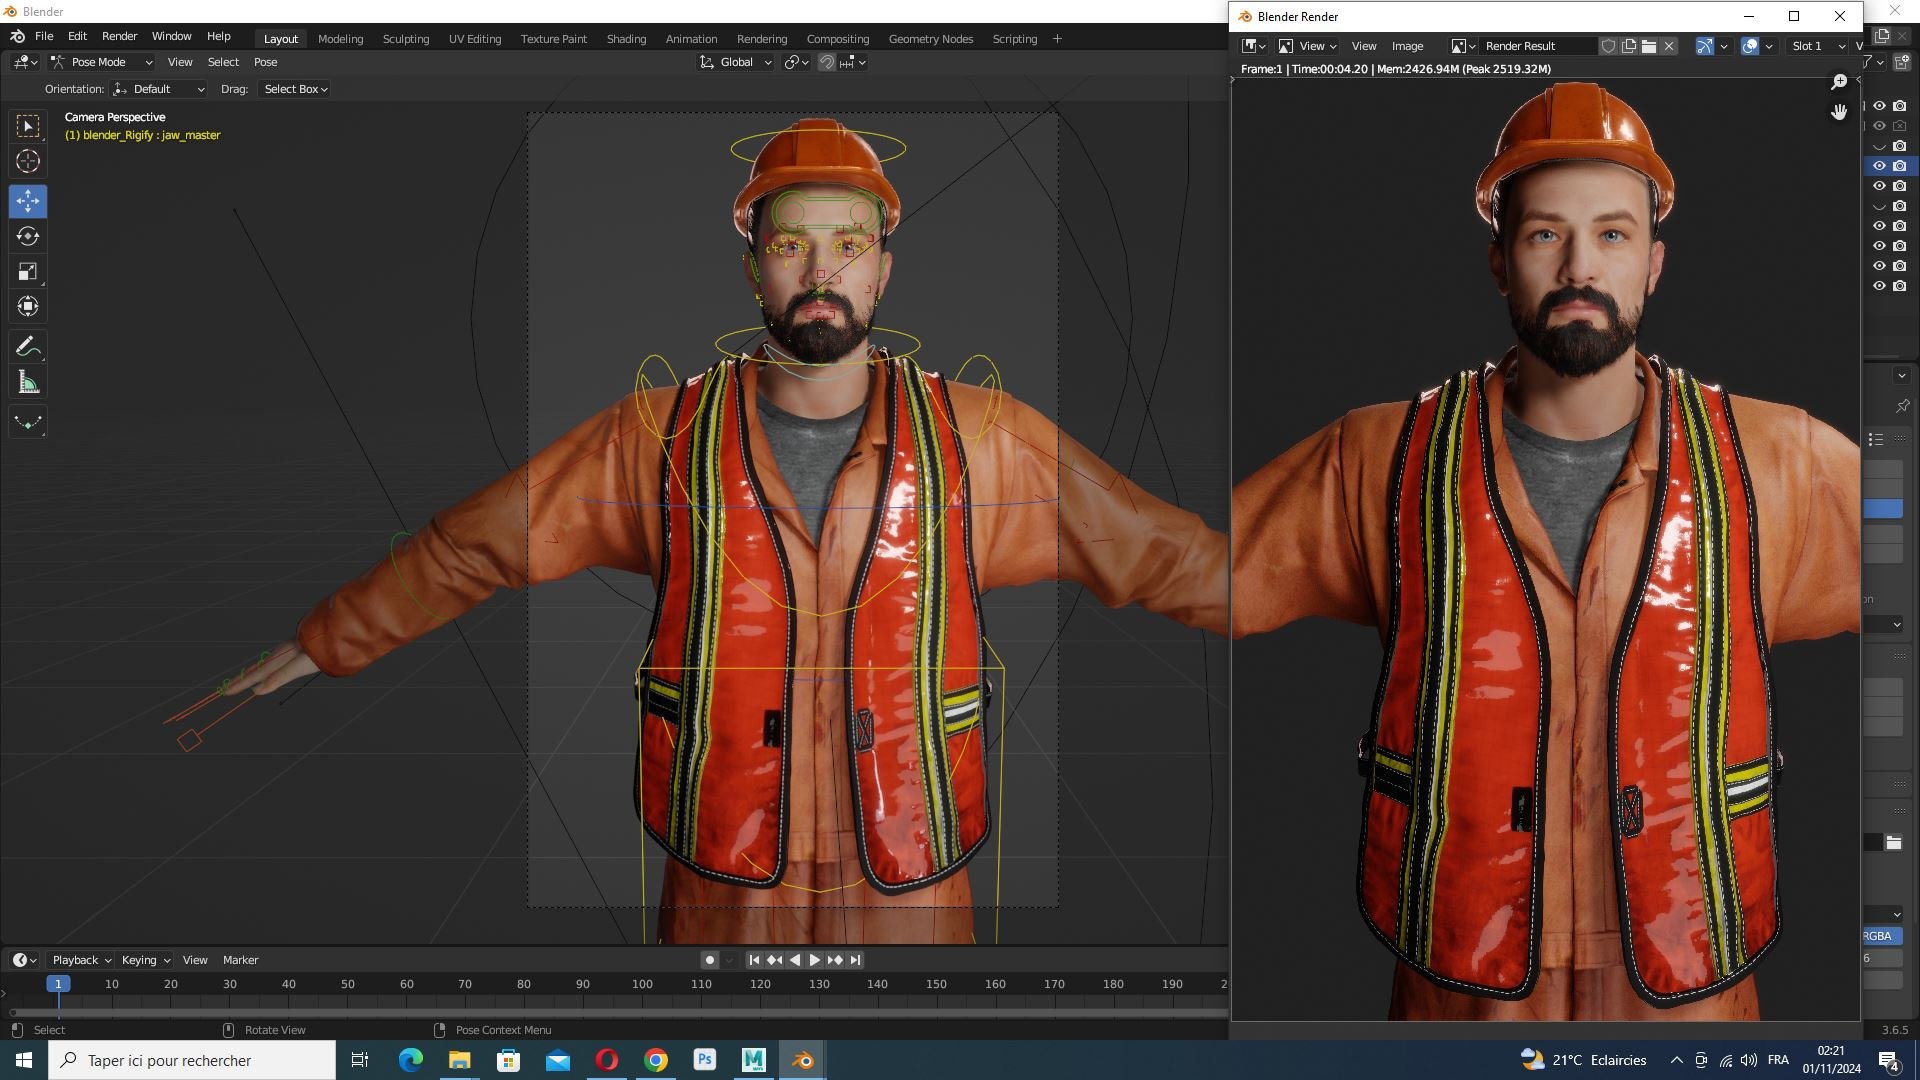Open the Orientation Default dropdown

click(x=159, y=89)
